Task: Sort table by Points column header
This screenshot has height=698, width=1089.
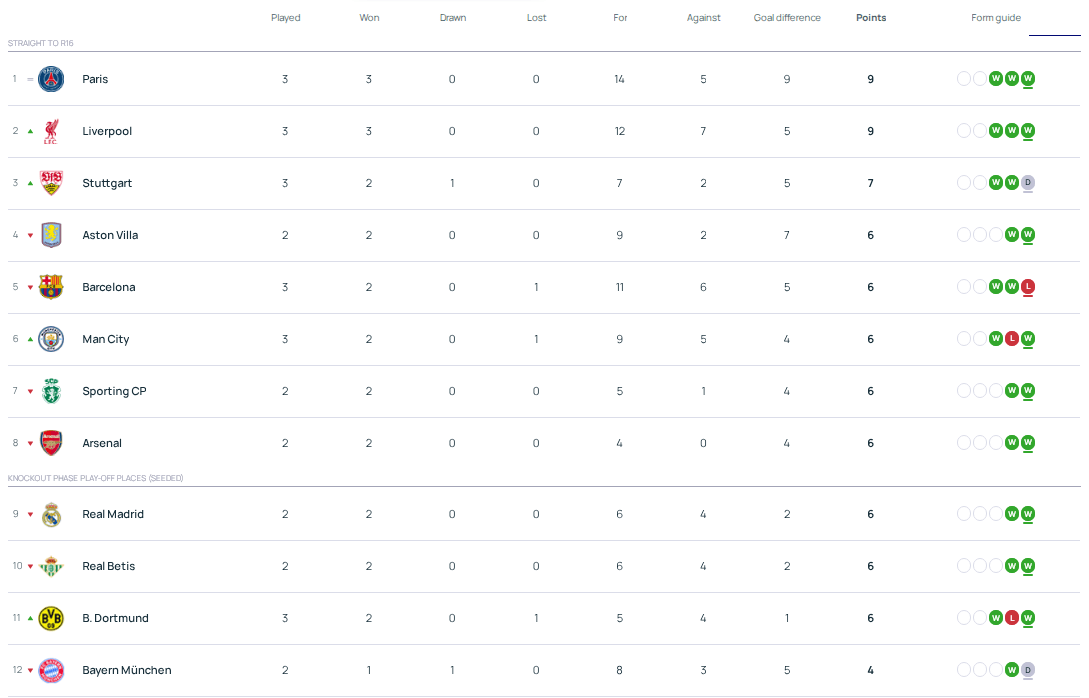Action: 871,18
